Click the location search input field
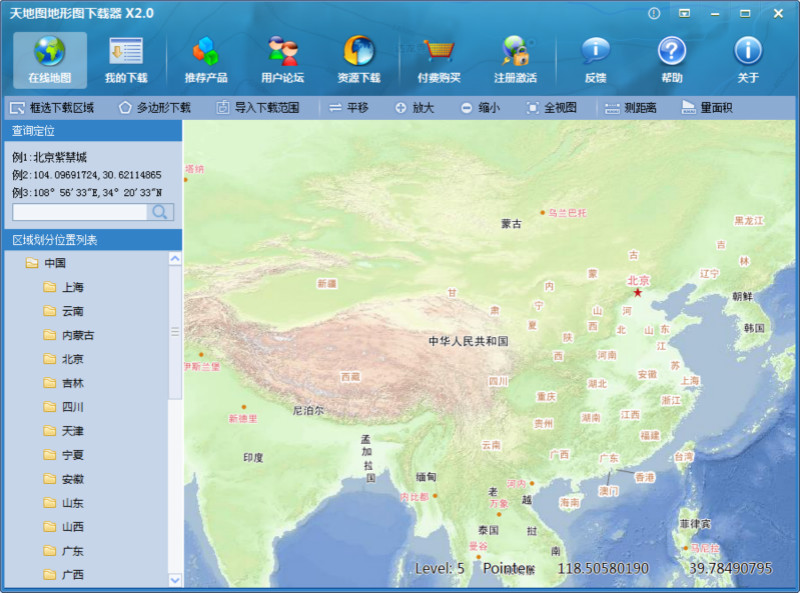The image size is (800, 593). [x=79, y=212]
